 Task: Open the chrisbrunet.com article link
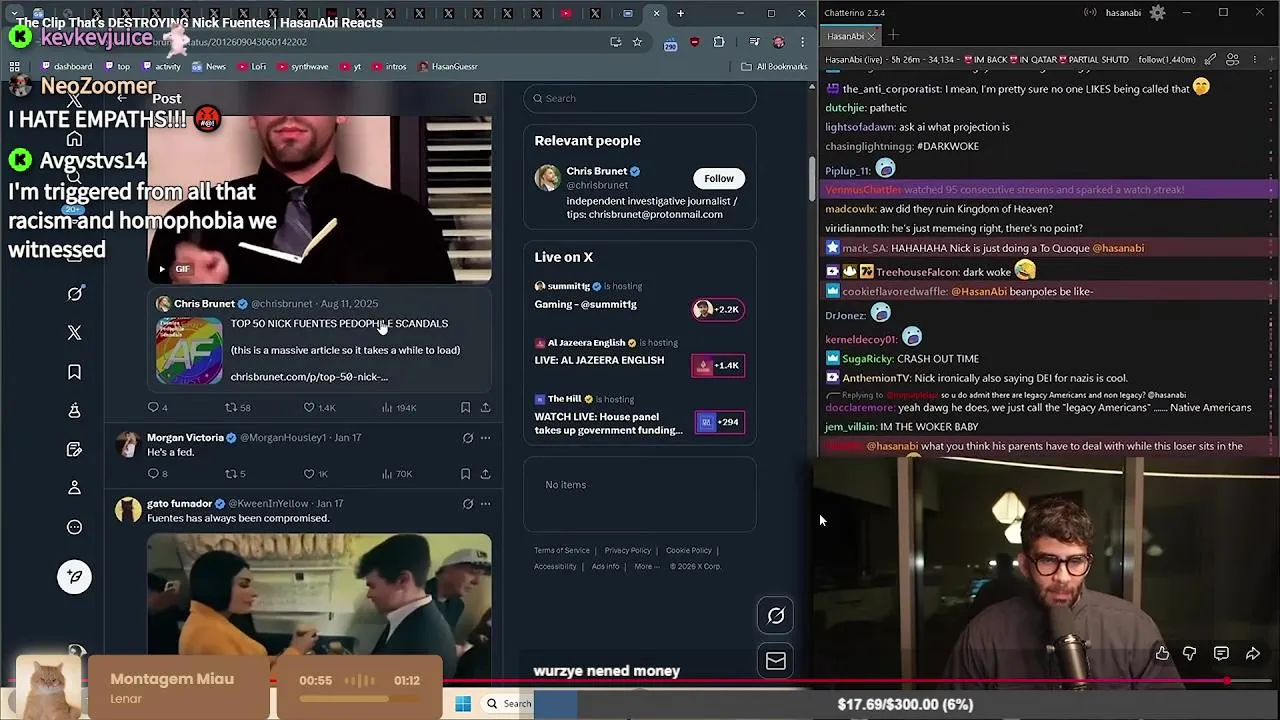click(x=309, y=377)
